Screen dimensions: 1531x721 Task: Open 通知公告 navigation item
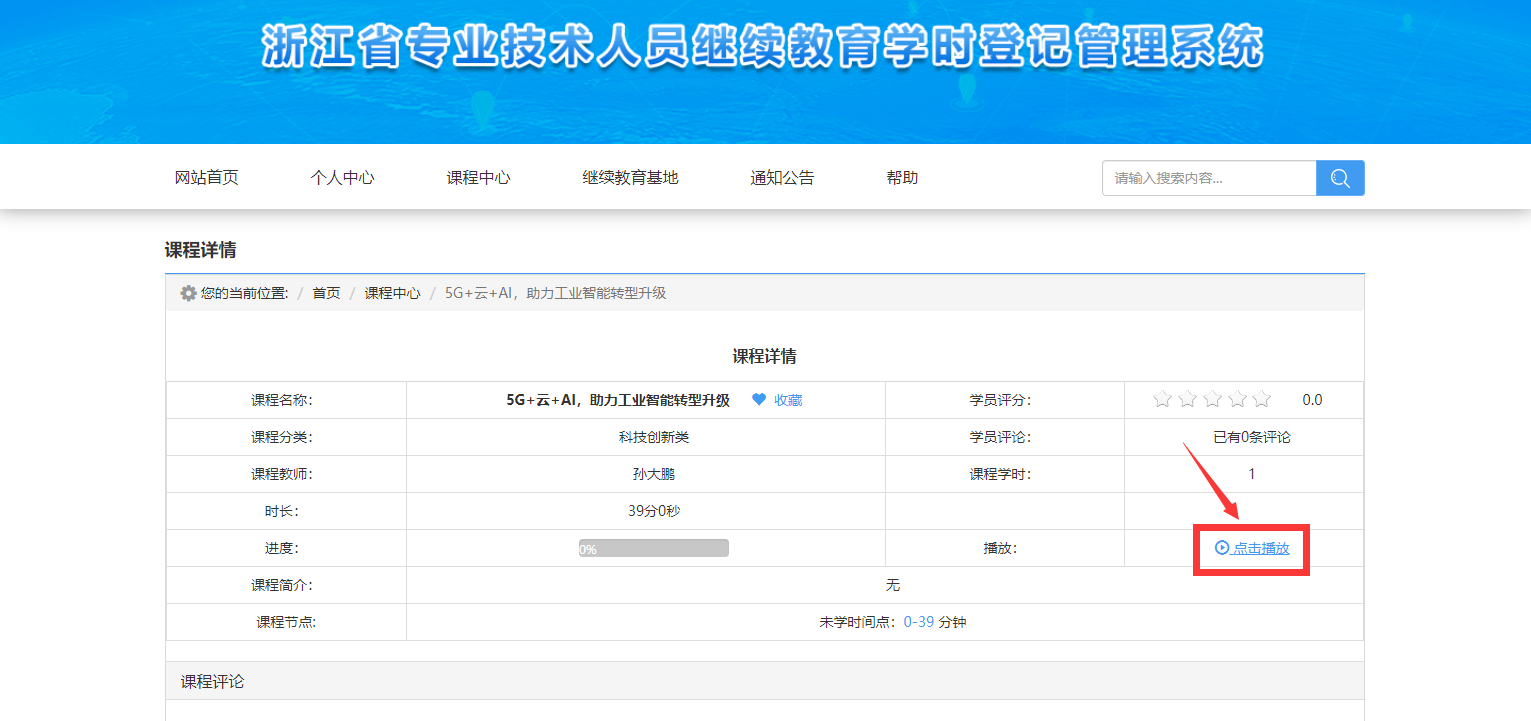click(x=782, y=178)
